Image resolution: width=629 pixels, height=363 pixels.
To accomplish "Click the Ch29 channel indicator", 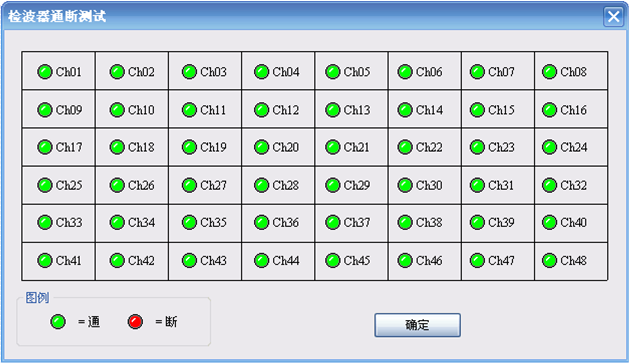I will [333, 185].
